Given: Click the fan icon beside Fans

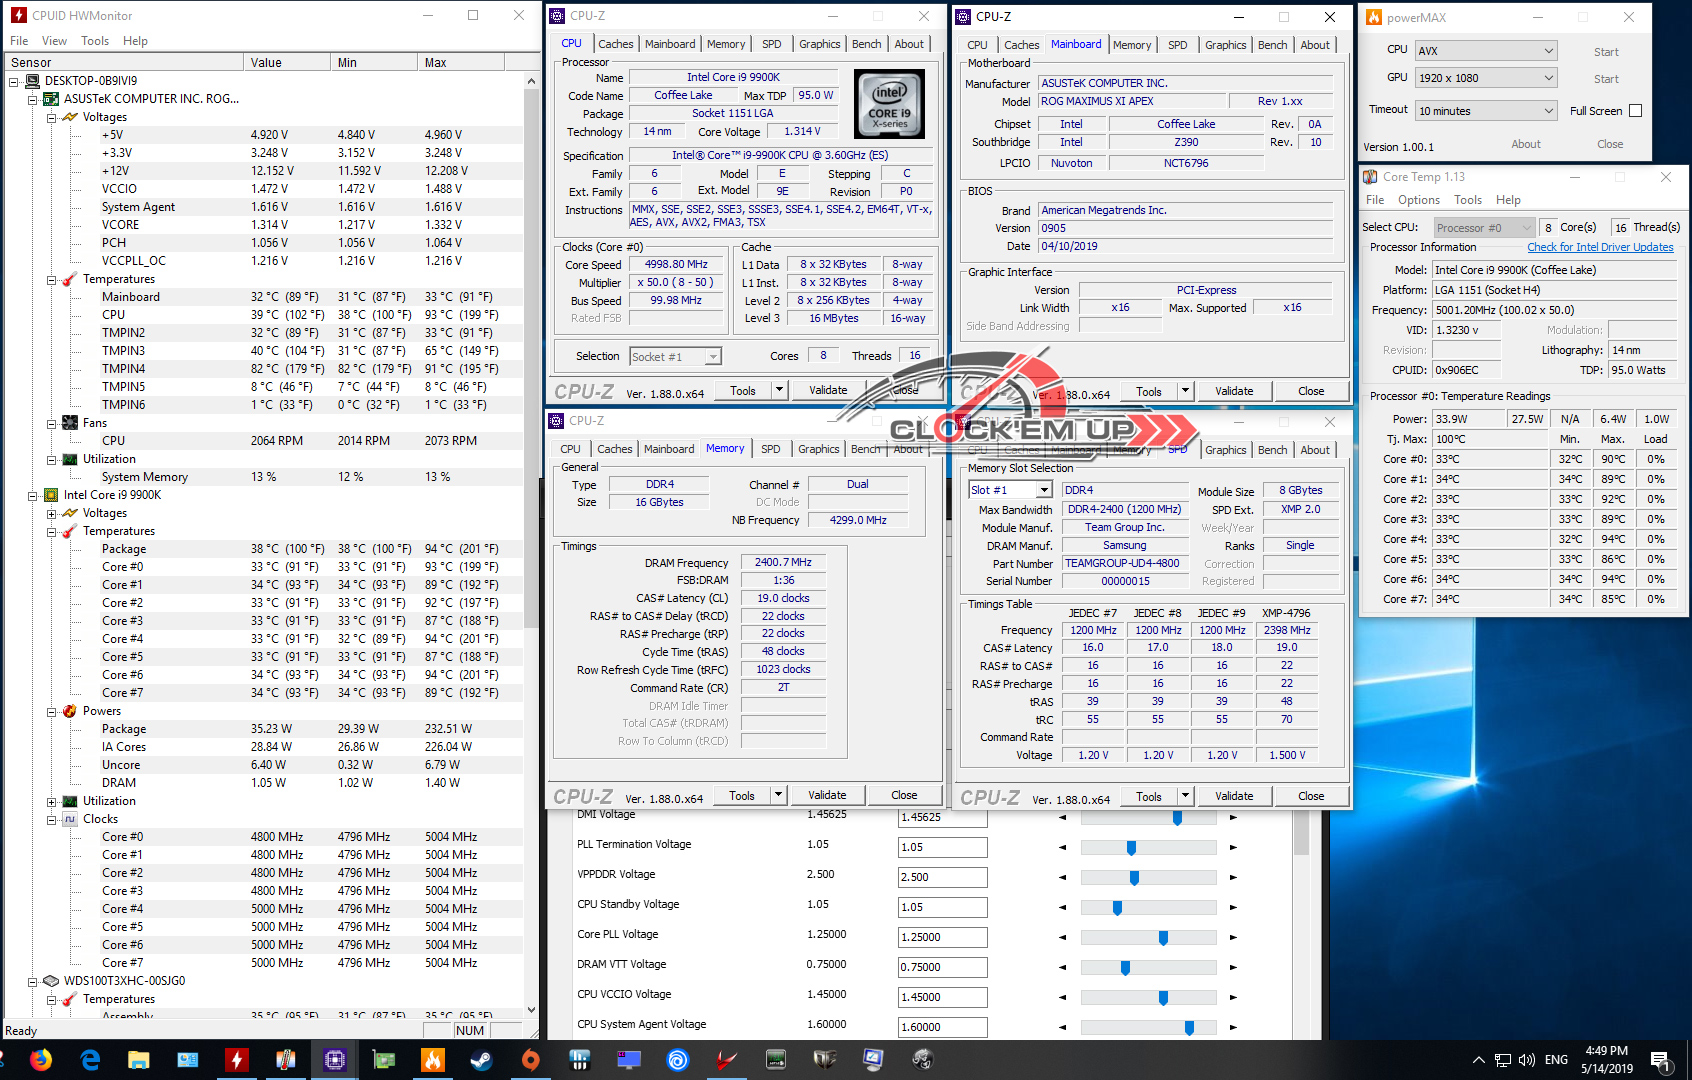Looking at the screenshot, I should click(x=70, y=423).
